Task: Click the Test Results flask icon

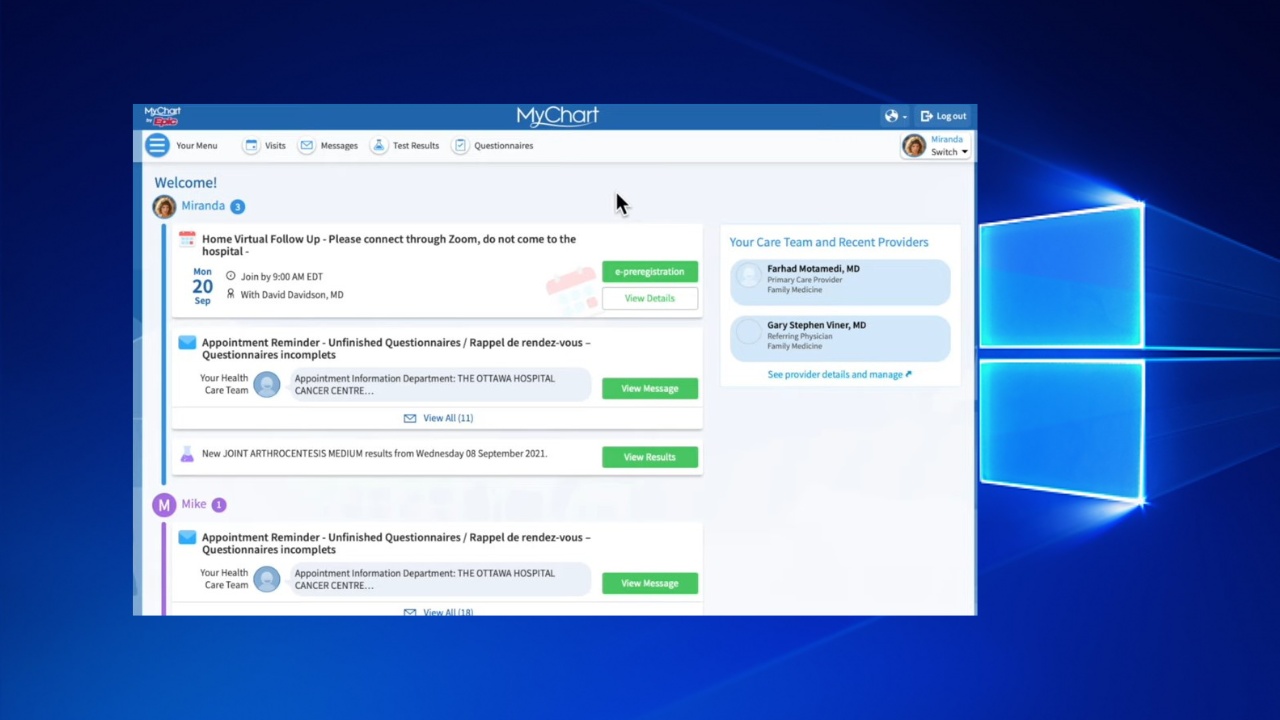Action: pos(379,146)
